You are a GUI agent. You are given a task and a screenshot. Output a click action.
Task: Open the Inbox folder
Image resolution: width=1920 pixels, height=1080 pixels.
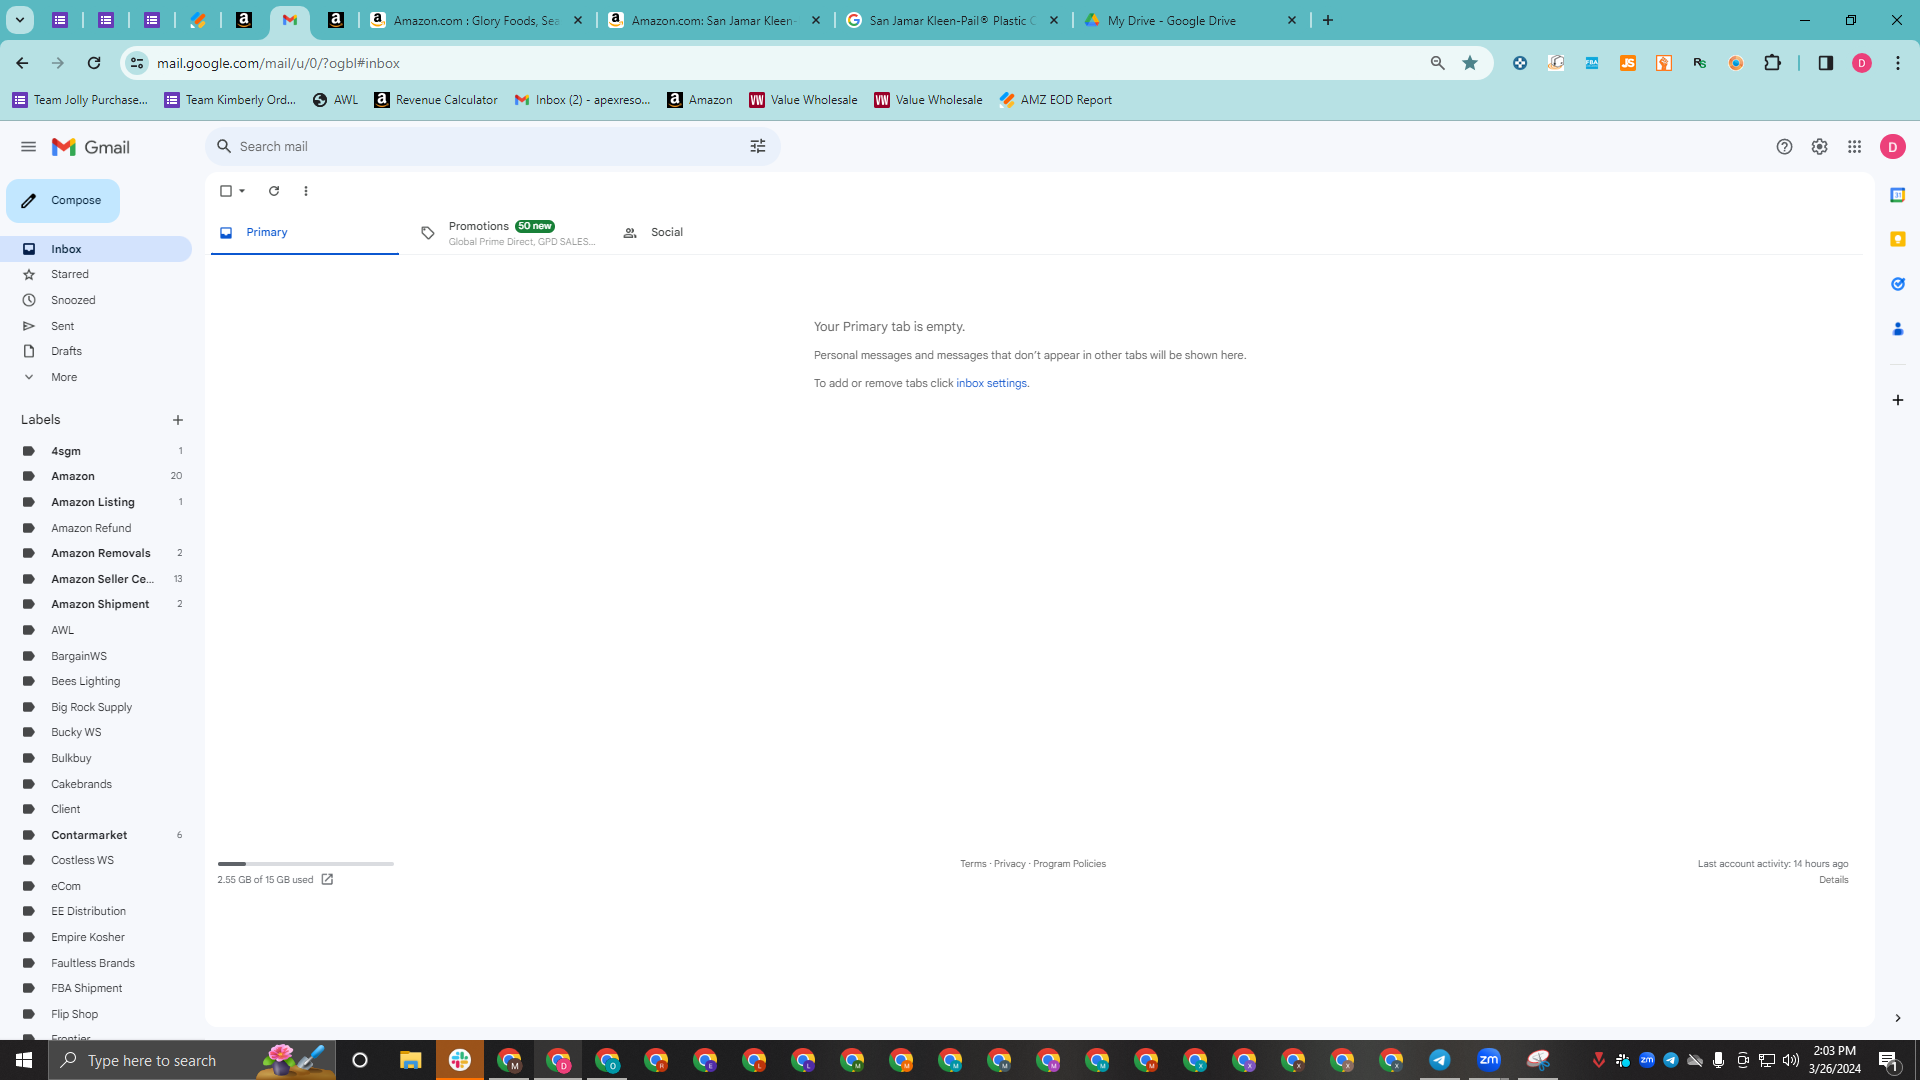tap(96, 249)
